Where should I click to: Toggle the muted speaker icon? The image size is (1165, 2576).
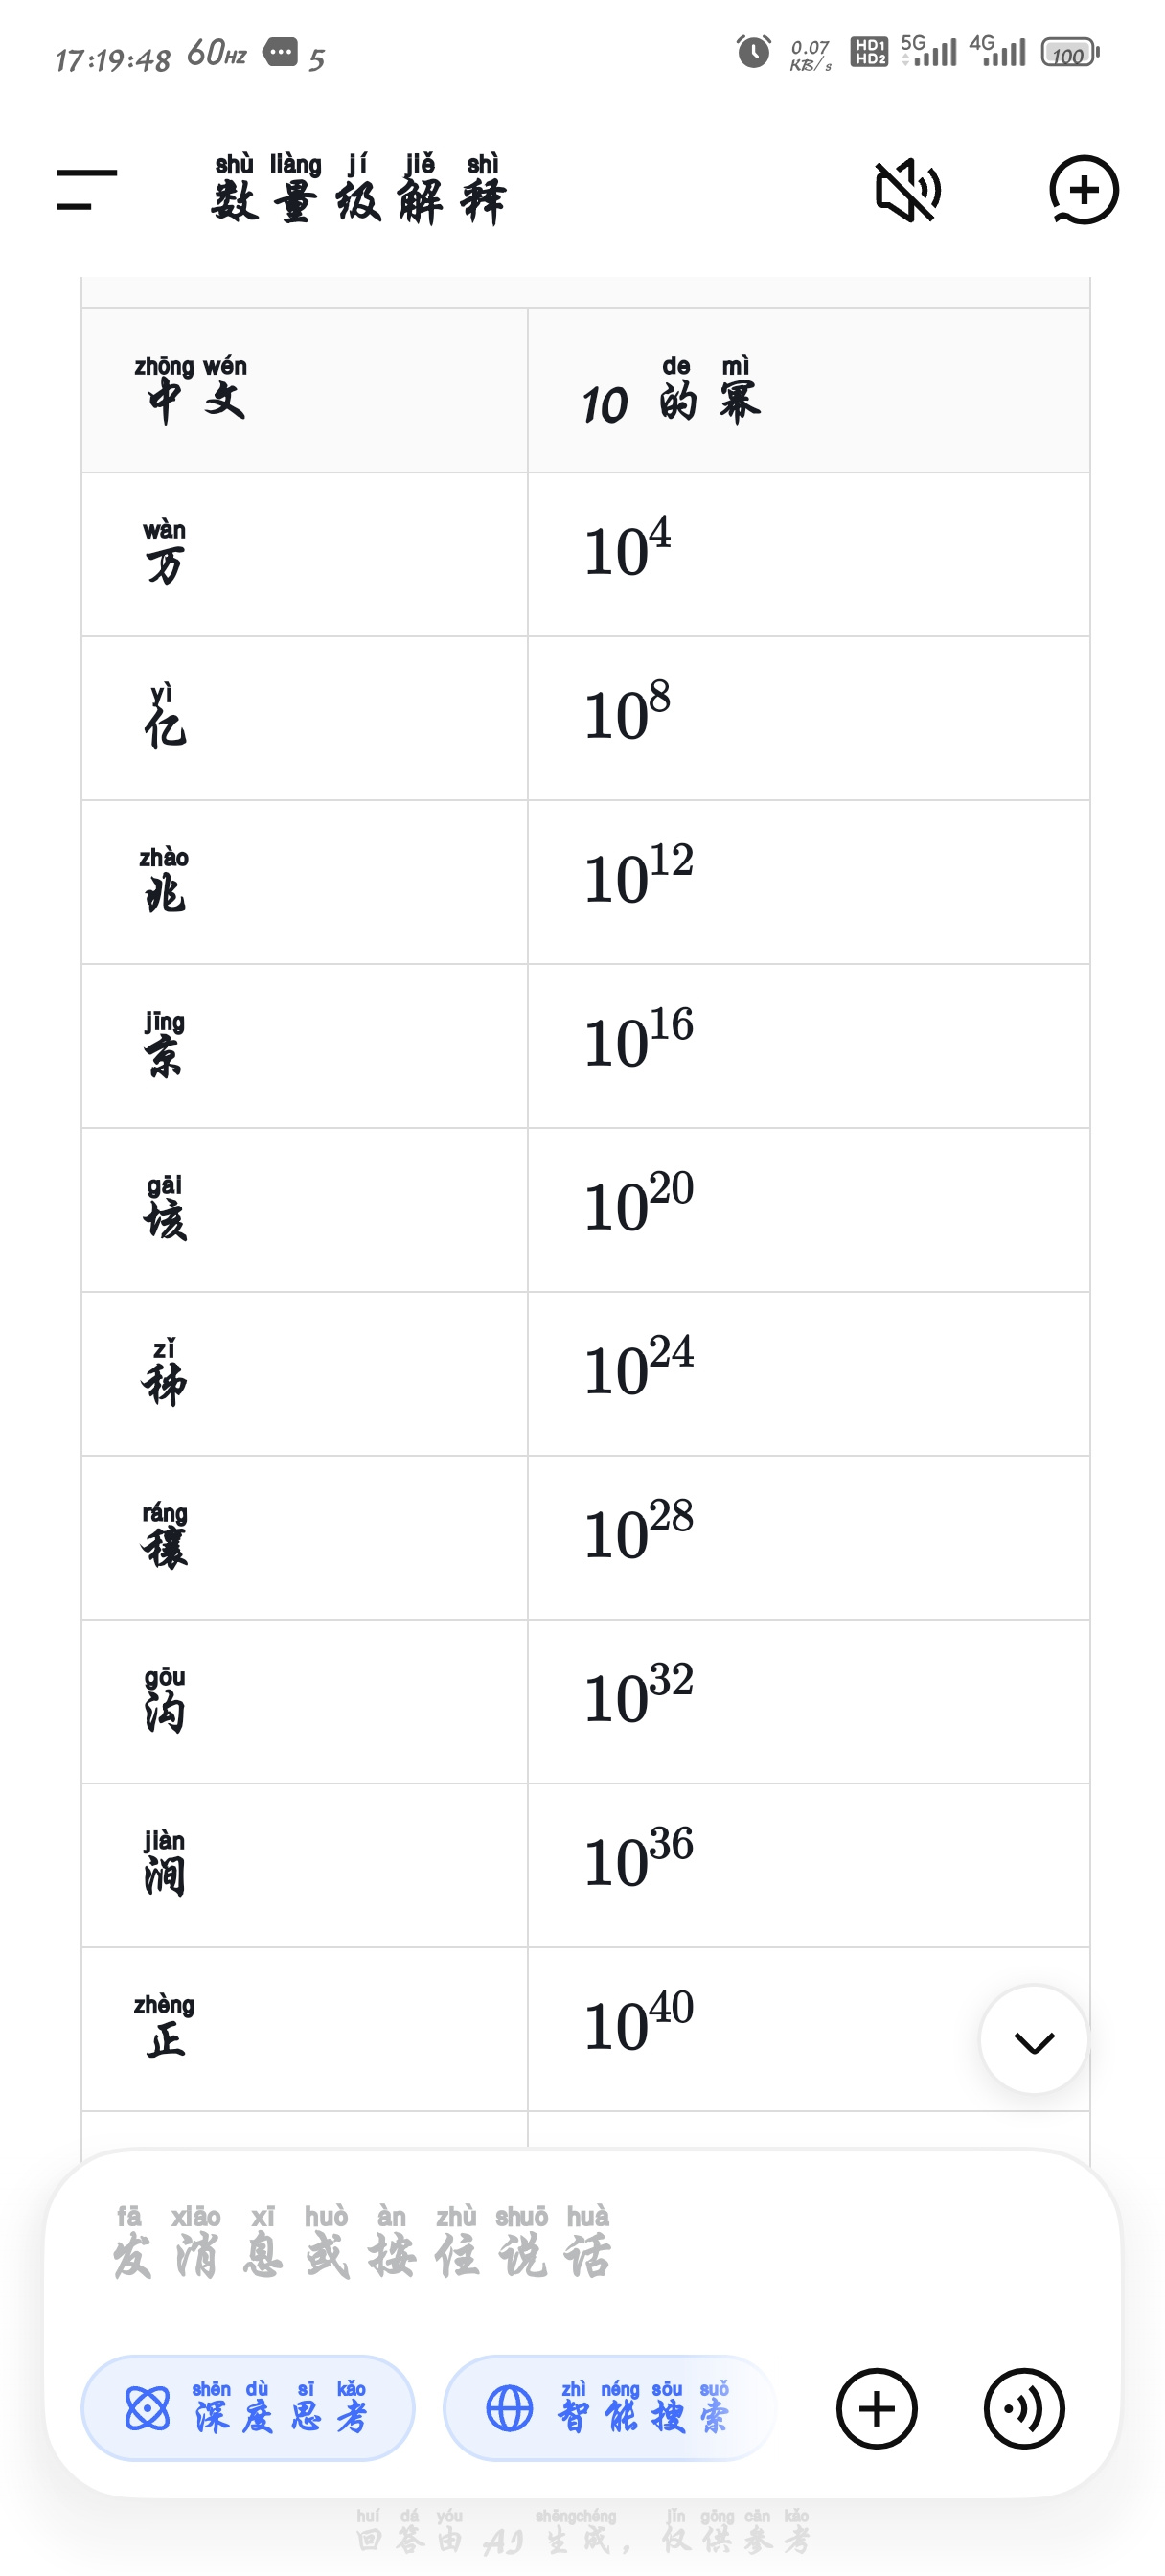907,190
